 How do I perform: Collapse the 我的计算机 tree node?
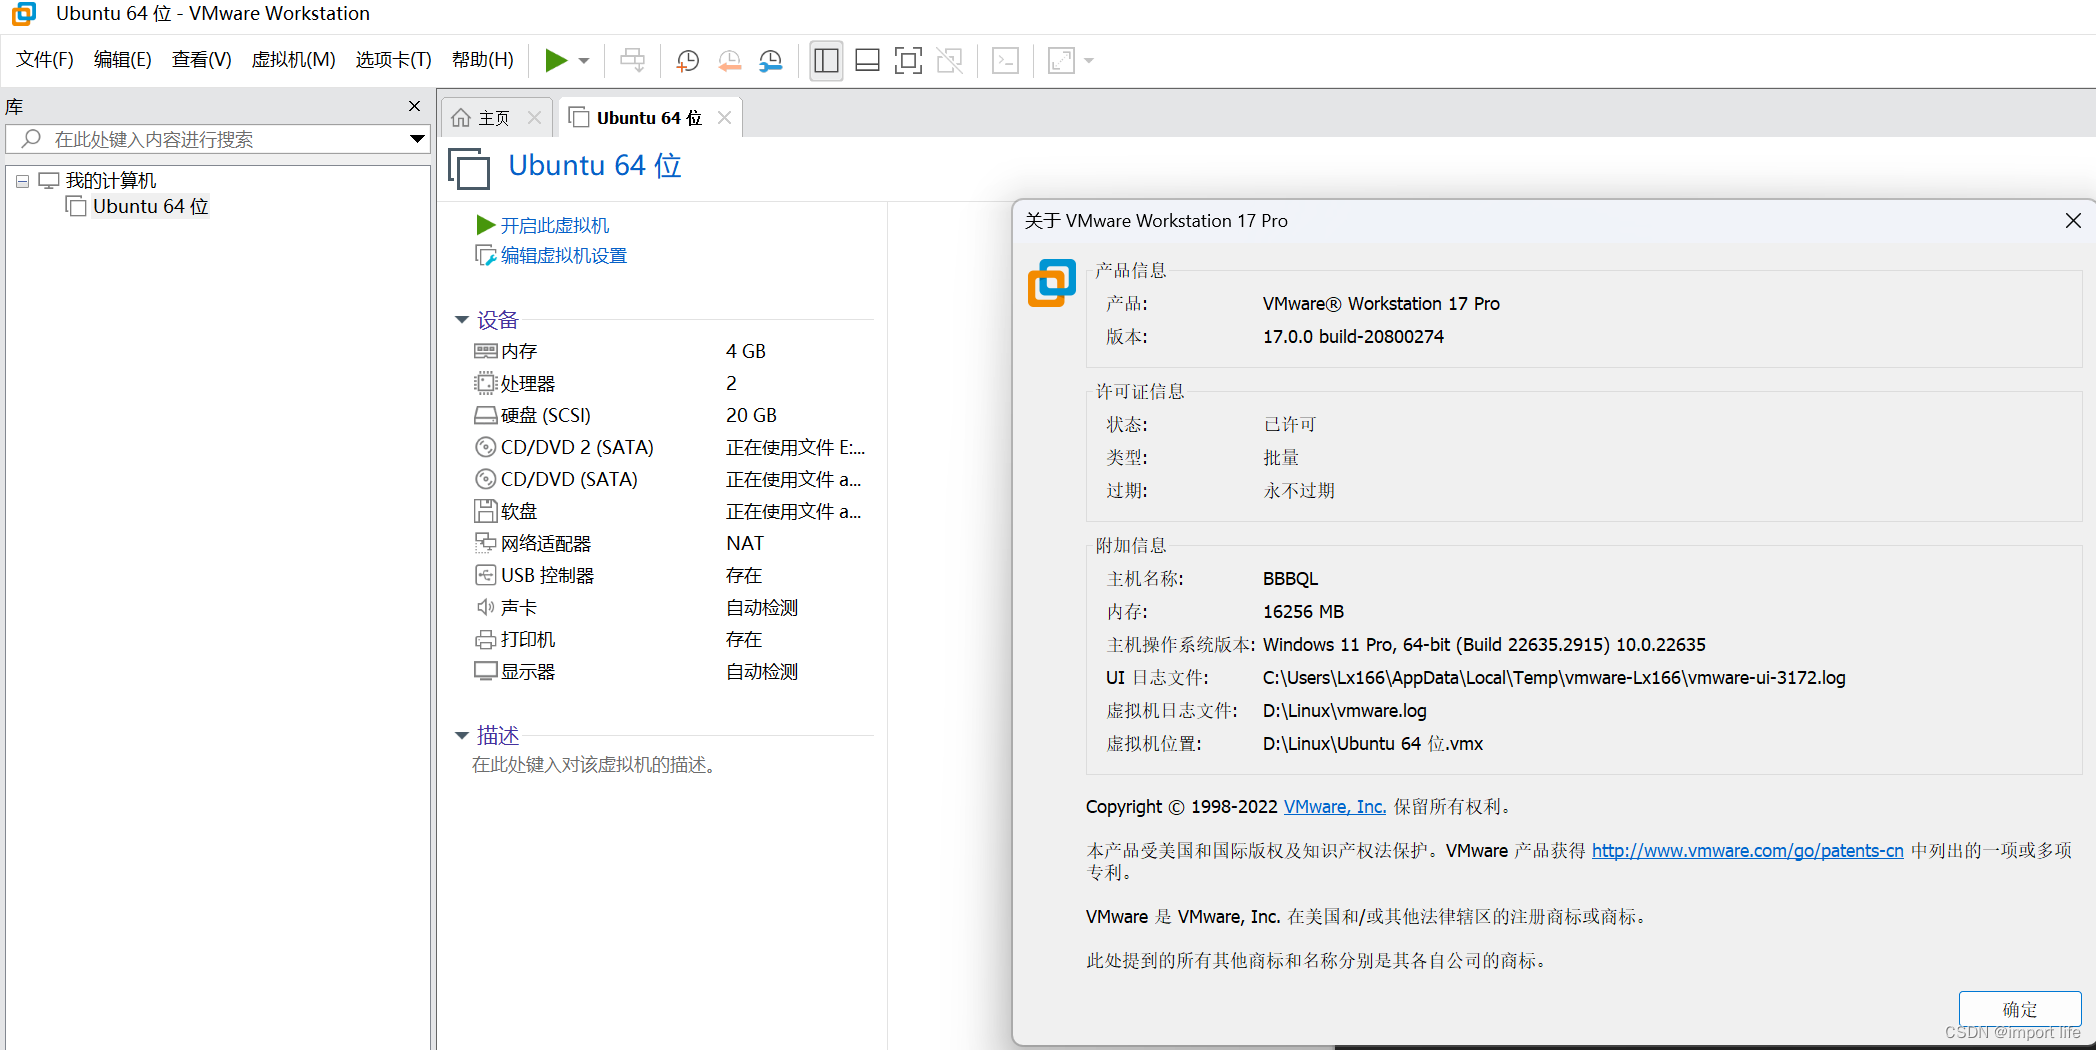tap(22, 182)
